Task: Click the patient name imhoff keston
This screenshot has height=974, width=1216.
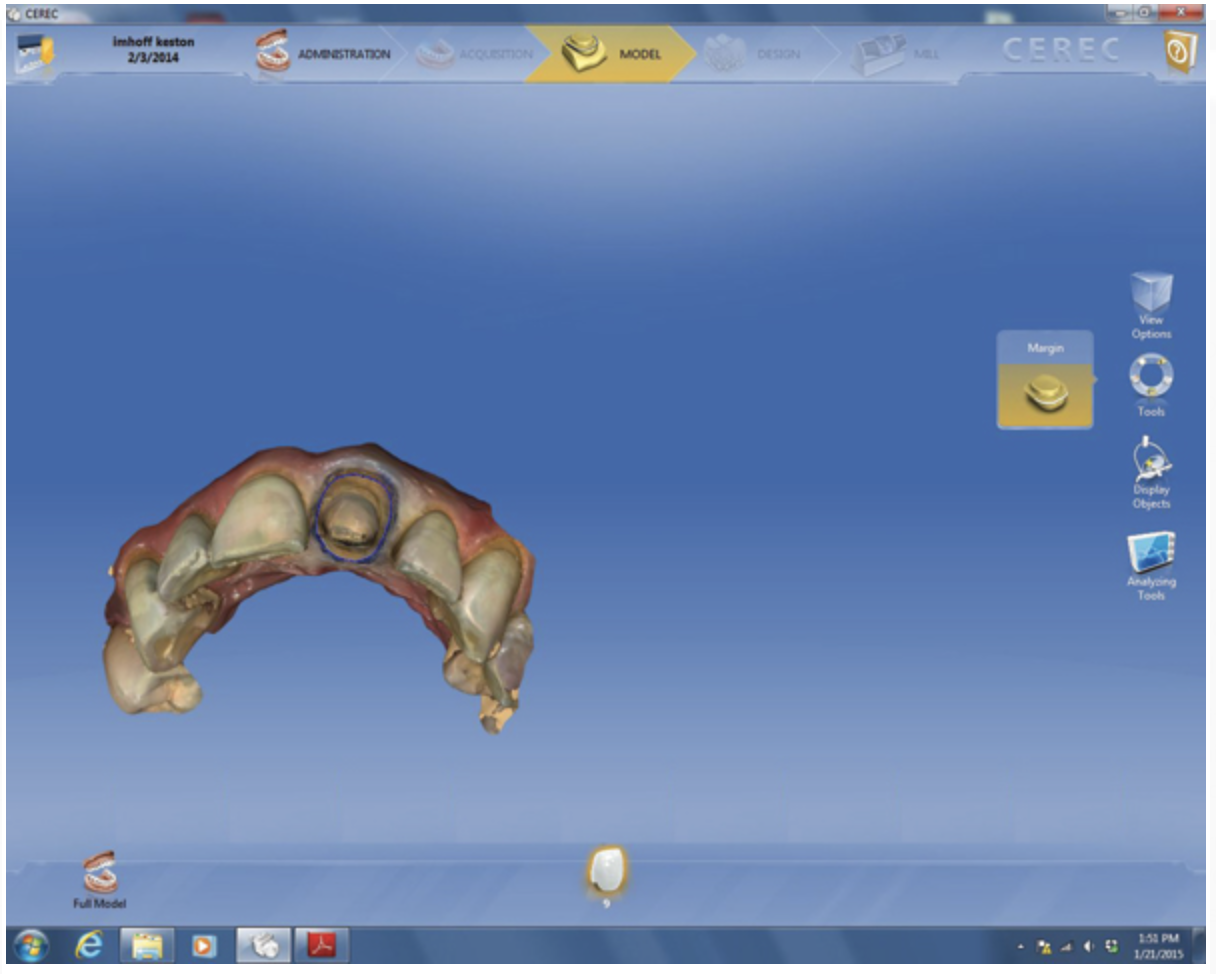Action: point(153,43)
